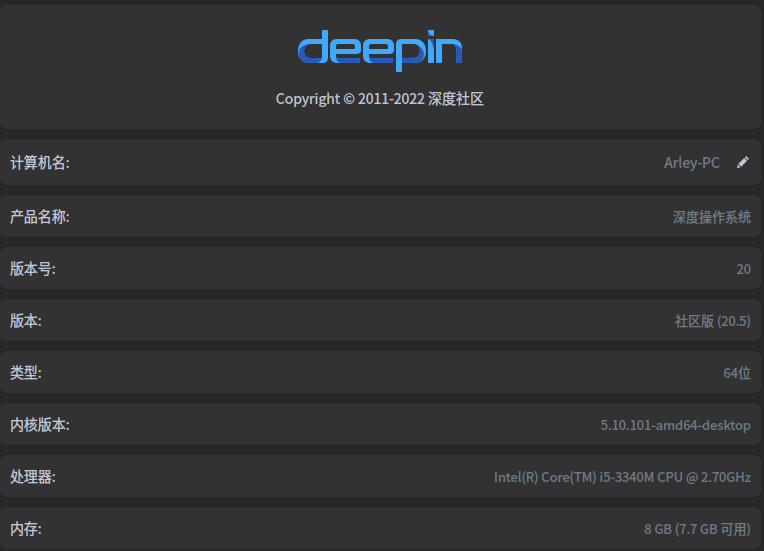This screenshot has height=551, width=764.
Task: Click the deepin logo
Action: (x=380, y=50)
